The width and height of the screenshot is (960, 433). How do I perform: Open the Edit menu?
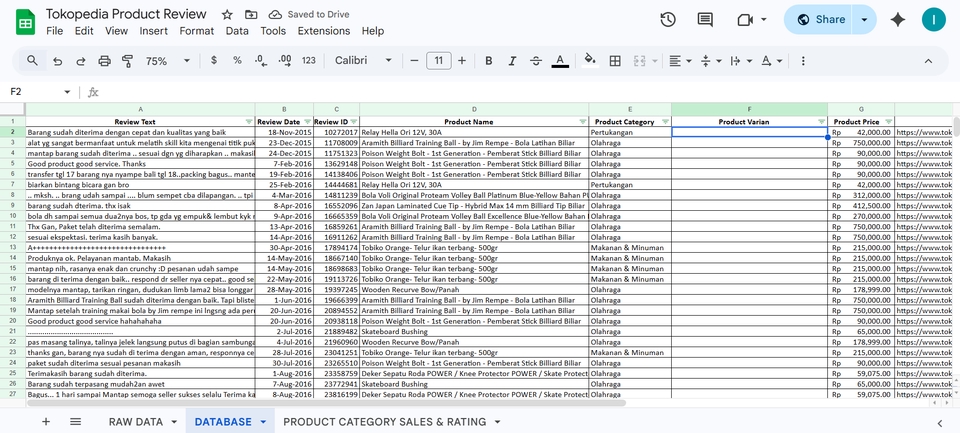click(x=84, y=31)
